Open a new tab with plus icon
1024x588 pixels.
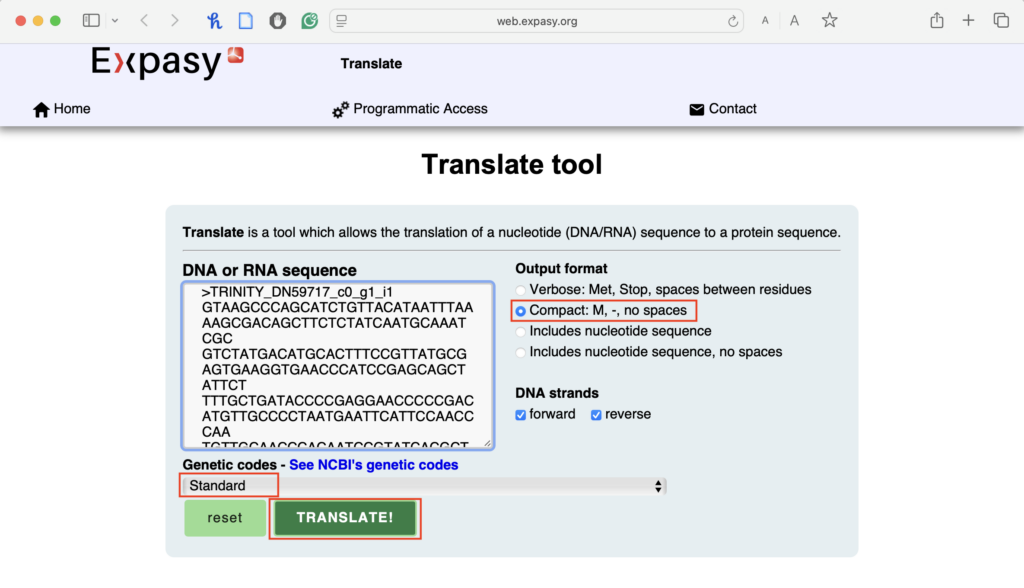(x=968, y=20)
